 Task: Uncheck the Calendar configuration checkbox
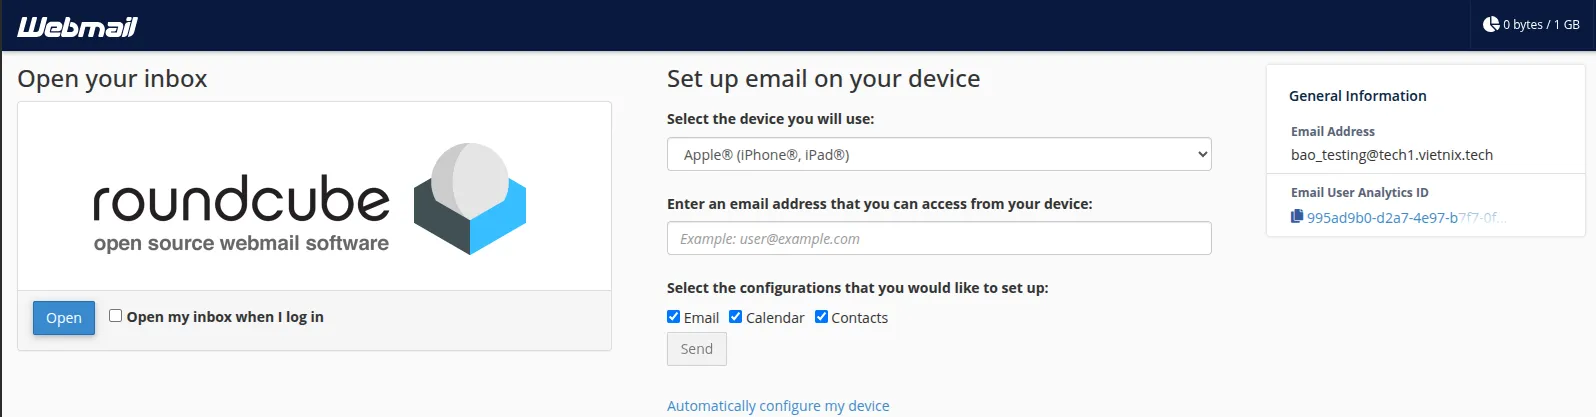click(736, 317)
